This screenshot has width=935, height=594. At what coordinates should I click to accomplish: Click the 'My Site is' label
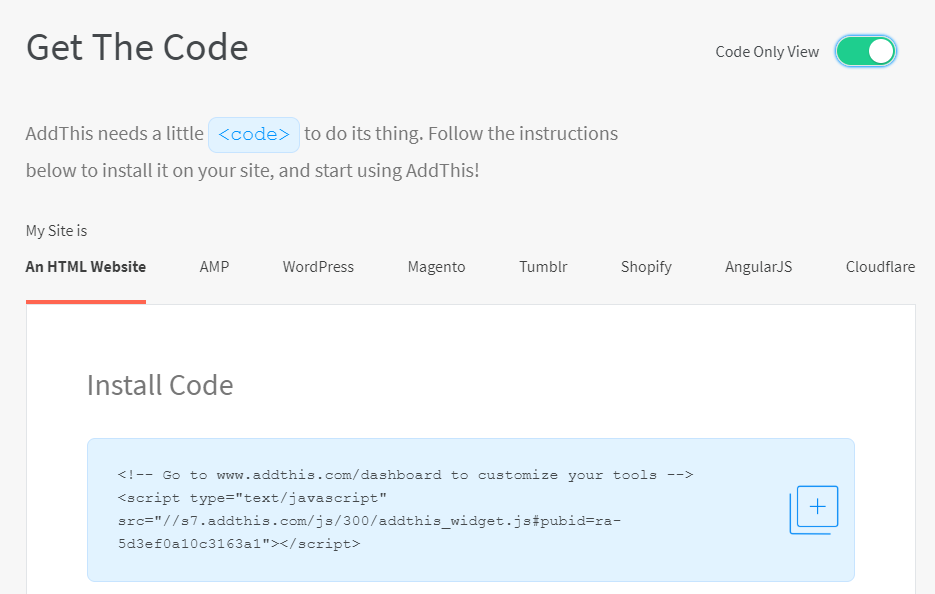coord(57,231)
